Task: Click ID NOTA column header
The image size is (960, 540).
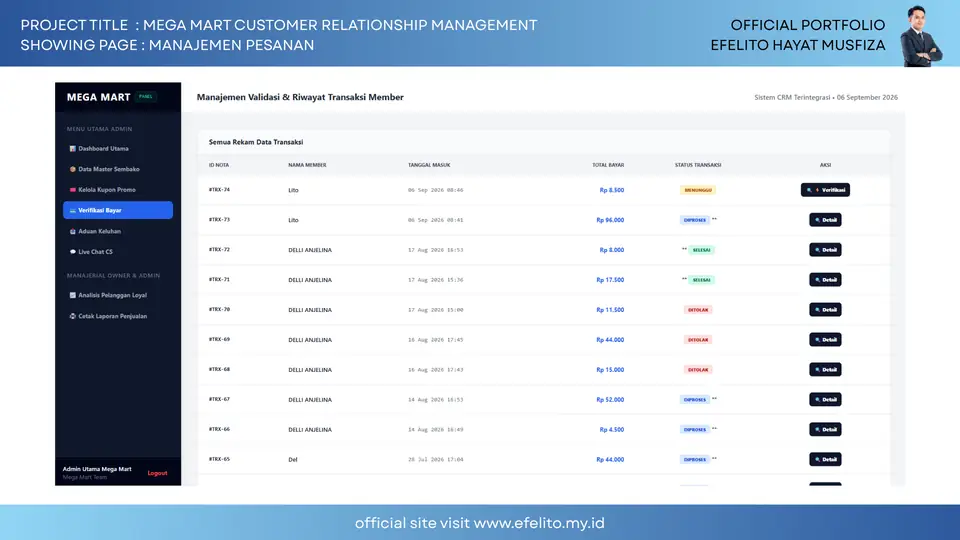Action: [219, 165]
